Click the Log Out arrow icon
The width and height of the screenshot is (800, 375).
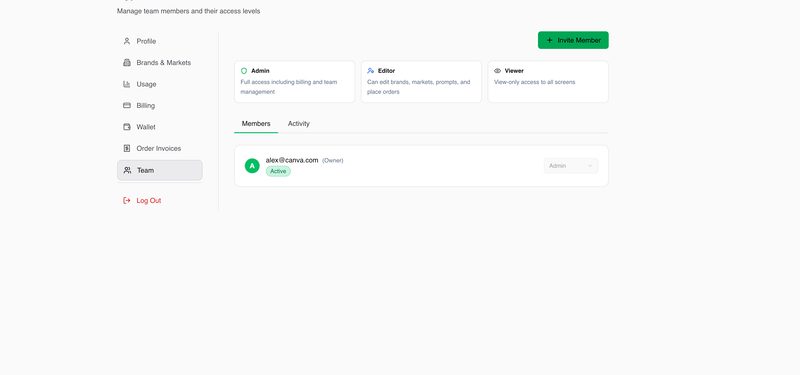click(x=127, y=201)
